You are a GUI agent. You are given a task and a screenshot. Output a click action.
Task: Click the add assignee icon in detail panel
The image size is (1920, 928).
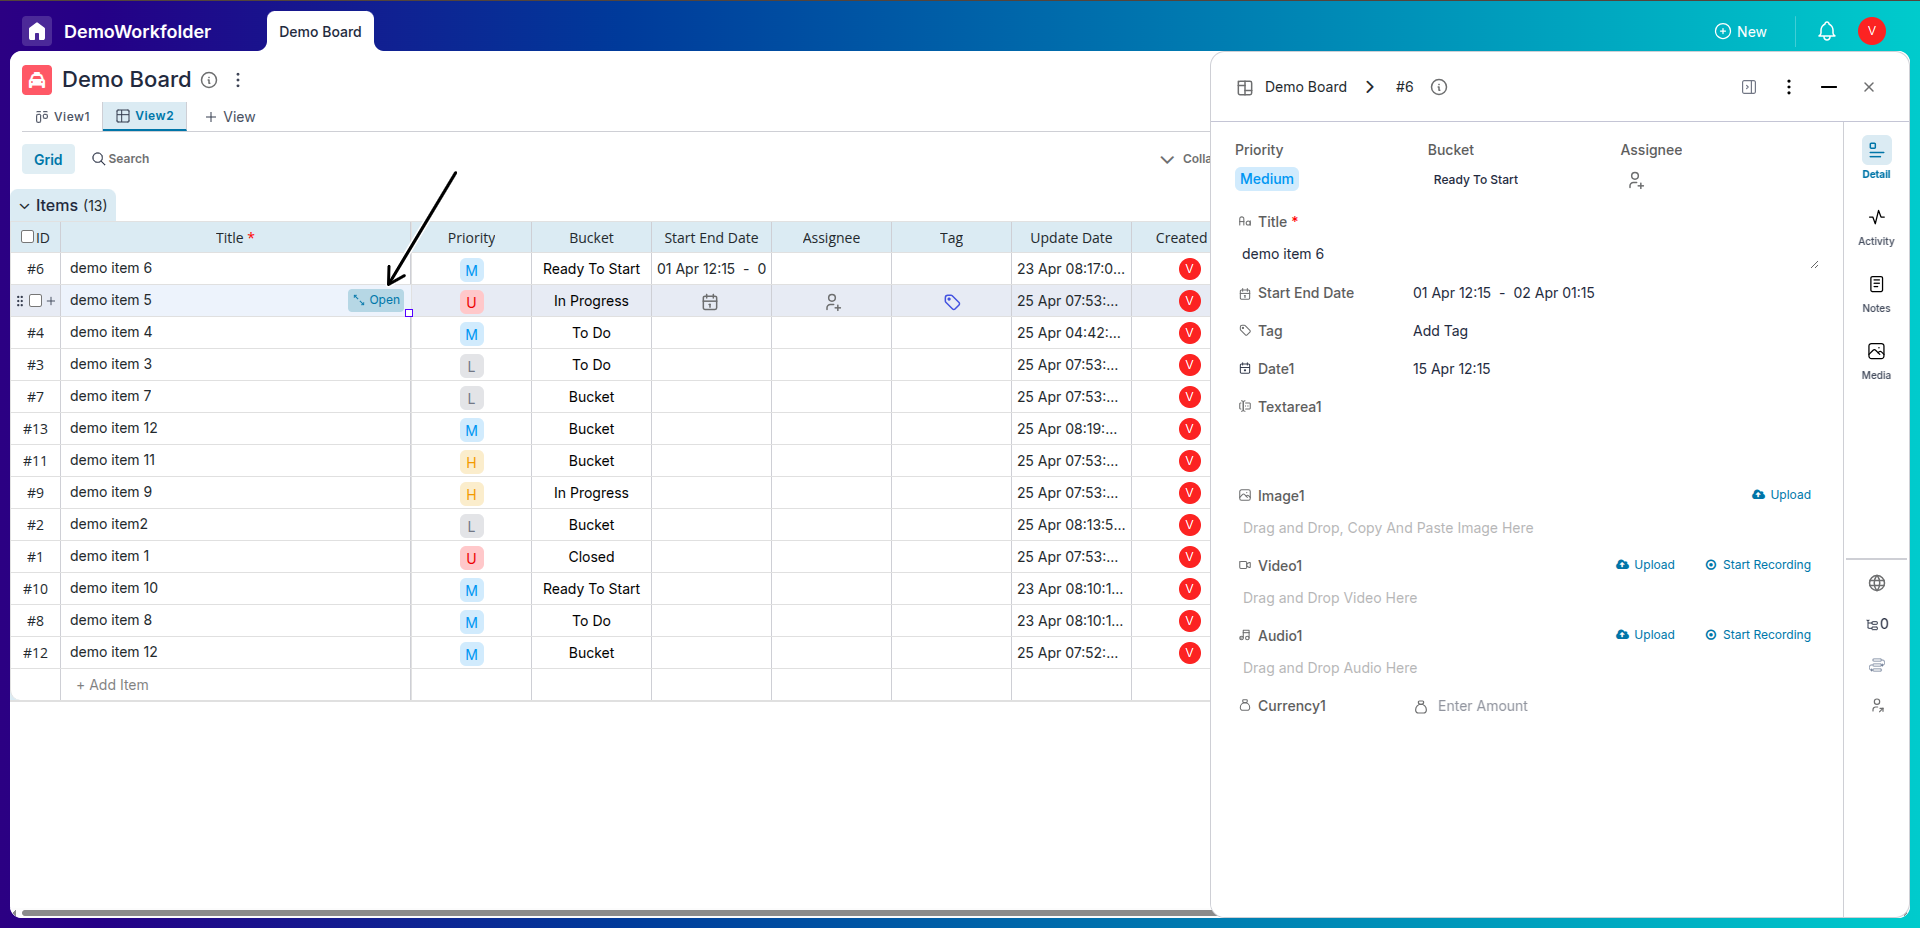pos(1636,180)
